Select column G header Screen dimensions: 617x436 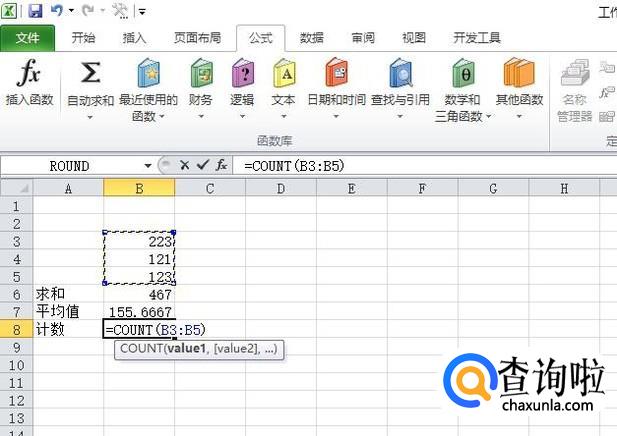coord(493,188)
